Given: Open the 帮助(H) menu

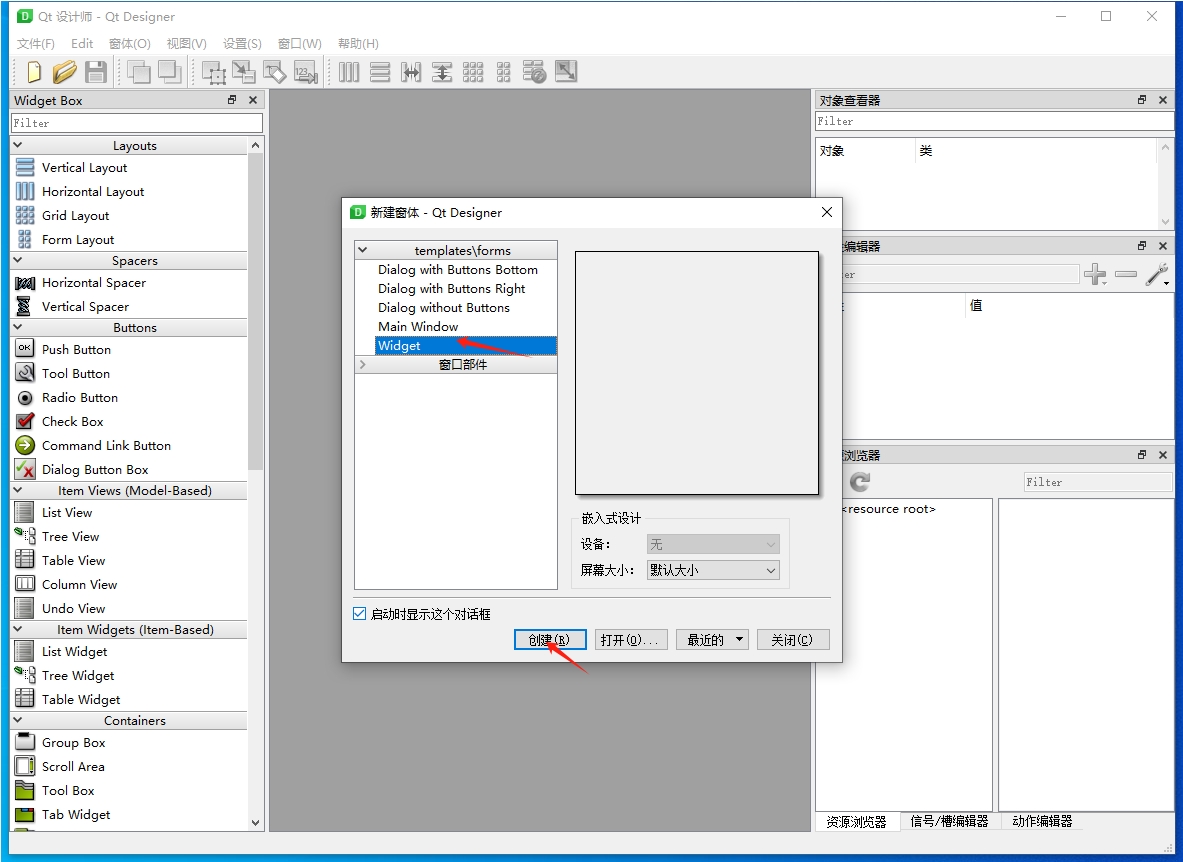Looking at the screenshot, I should [358, 43].
